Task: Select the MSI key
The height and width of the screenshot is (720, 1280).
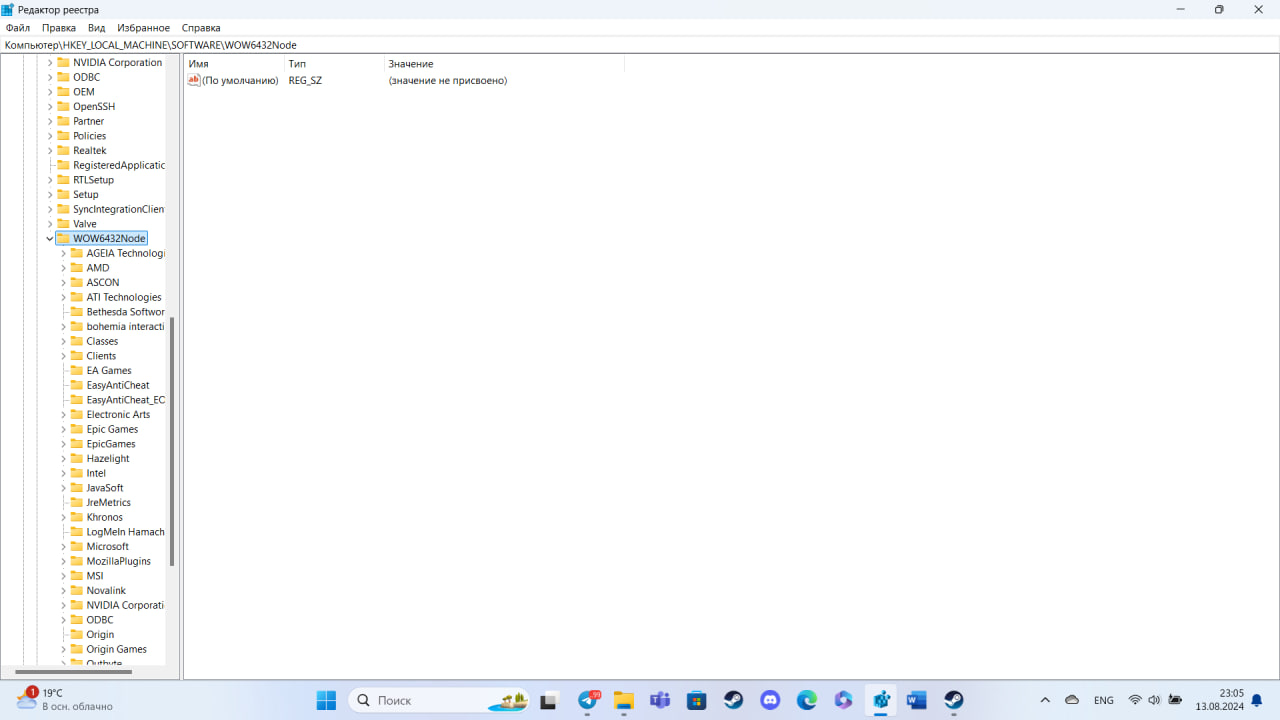Action: pyautogui.click(x=95, y=576)
